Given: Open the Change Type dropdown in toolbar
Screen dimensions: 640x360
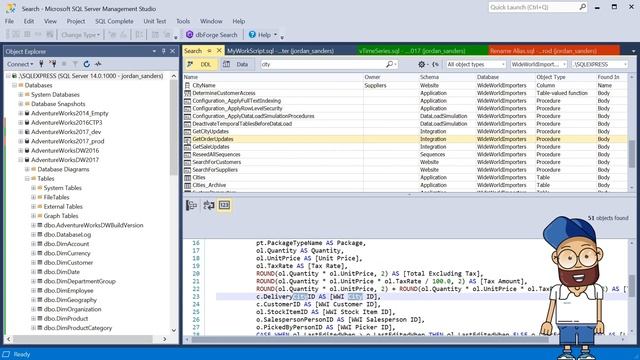Looking at the screenshot, I should tap(80, 35).
